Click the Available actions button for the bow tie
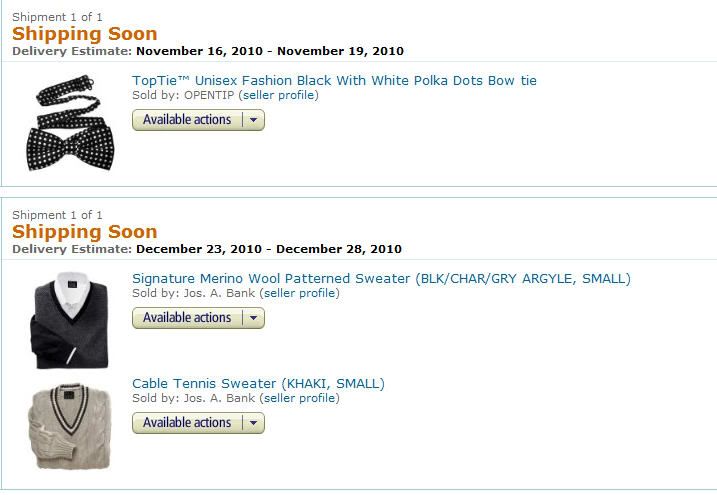The height and width of the screenshot is (495, 717). [x=187, y=120]
